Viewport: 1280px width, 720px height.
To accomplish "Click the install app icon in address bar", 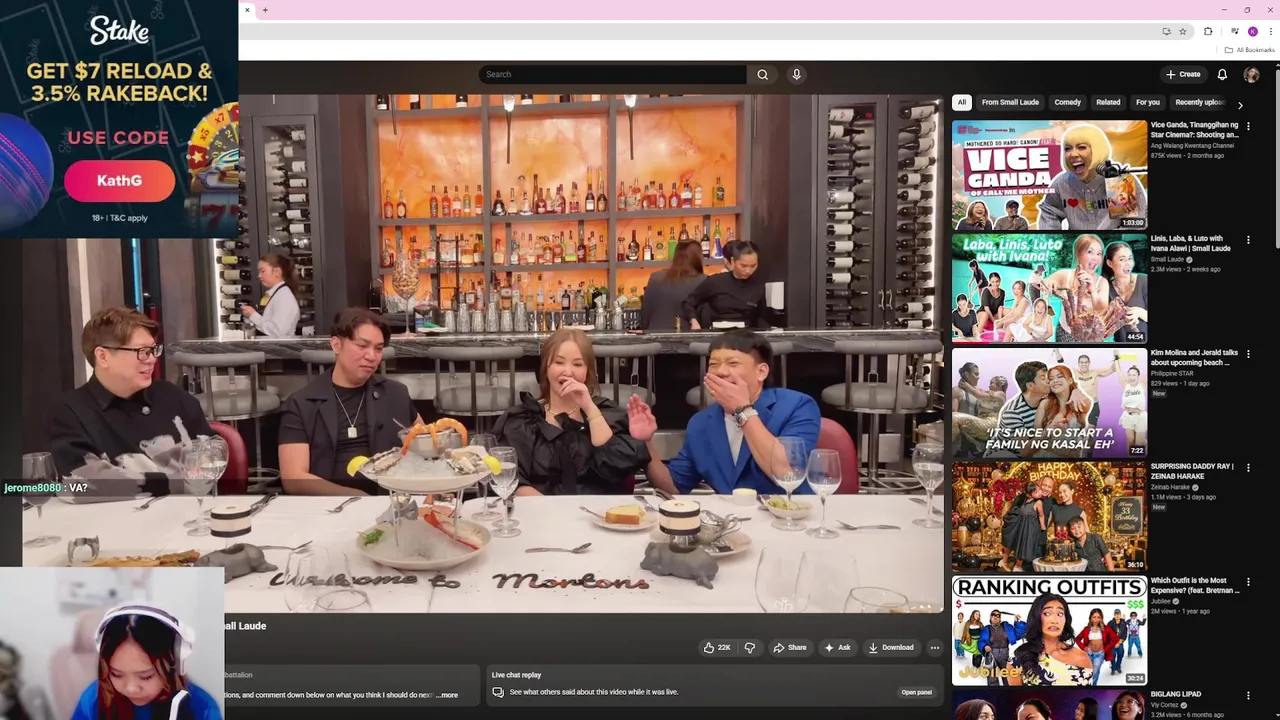I will click(1166, 31).
